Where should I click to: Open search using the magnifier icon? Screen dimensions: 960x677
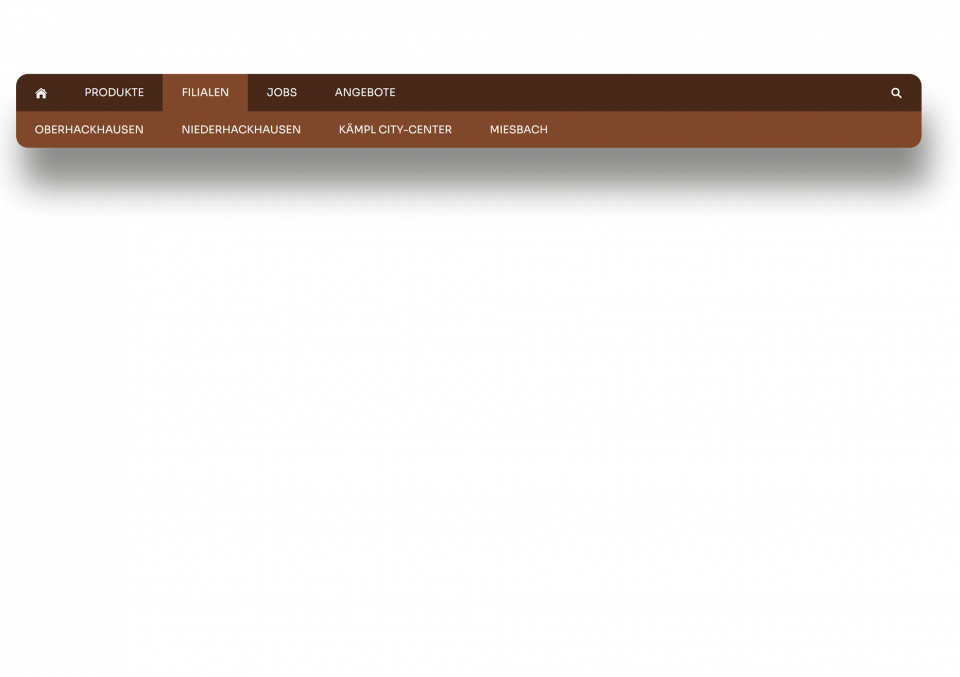click(x=896, y=93)
